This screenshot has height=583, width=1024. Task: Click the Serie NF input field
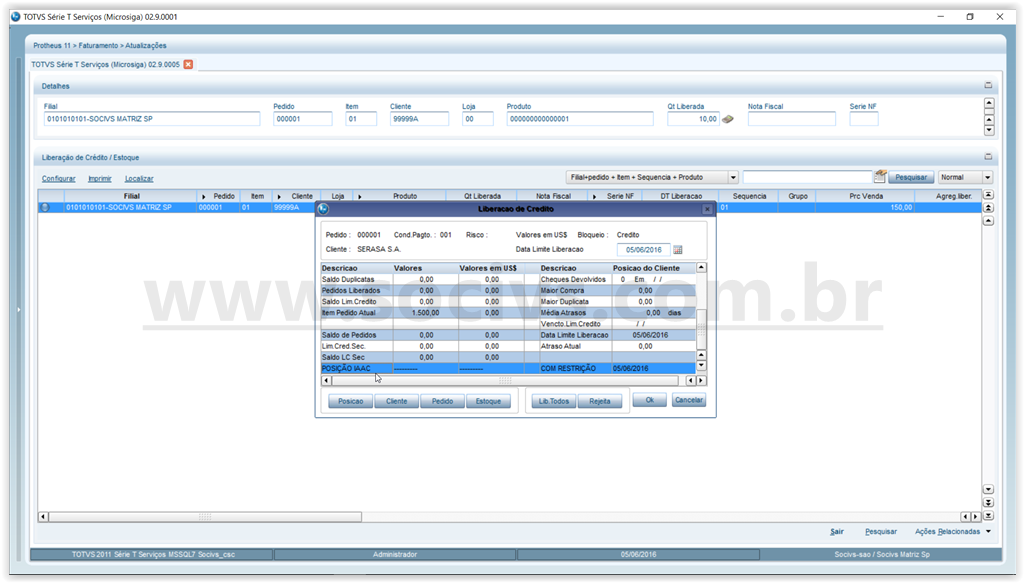864,119
